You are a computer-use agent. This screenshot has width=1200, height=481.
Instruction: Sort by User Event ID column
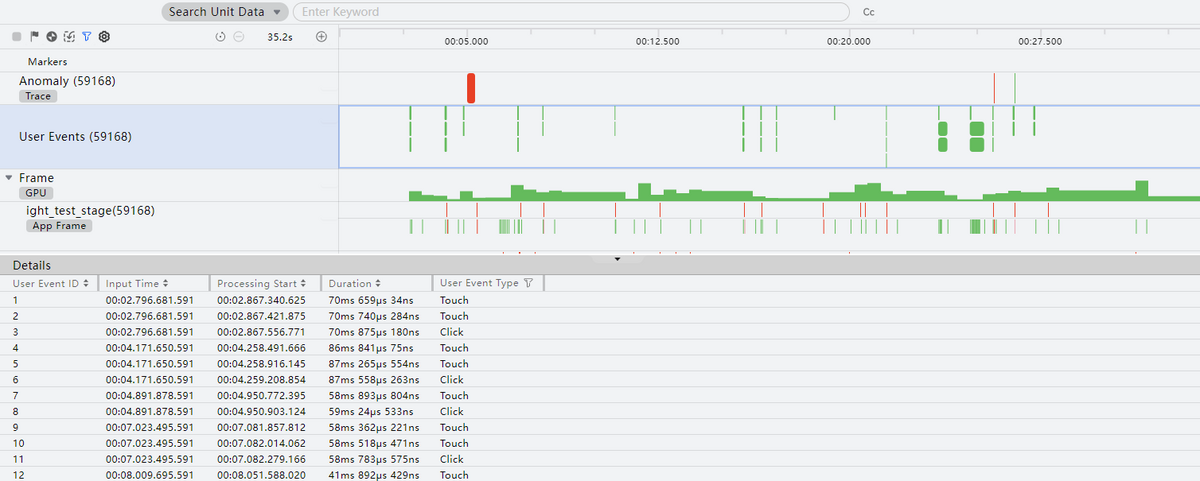[51, 284]
